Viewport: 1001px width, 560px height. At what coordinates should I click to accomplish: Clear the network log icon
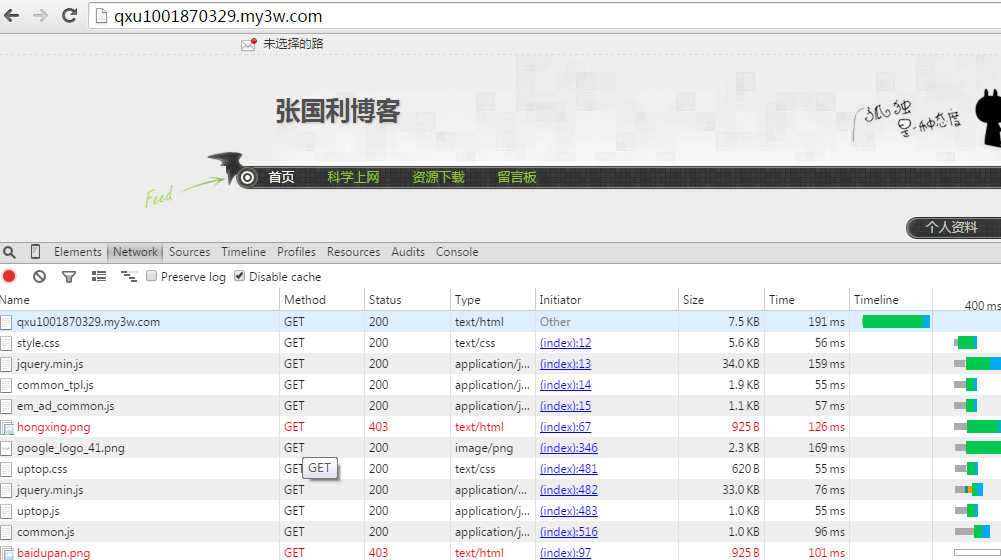(x=39, y=277)
